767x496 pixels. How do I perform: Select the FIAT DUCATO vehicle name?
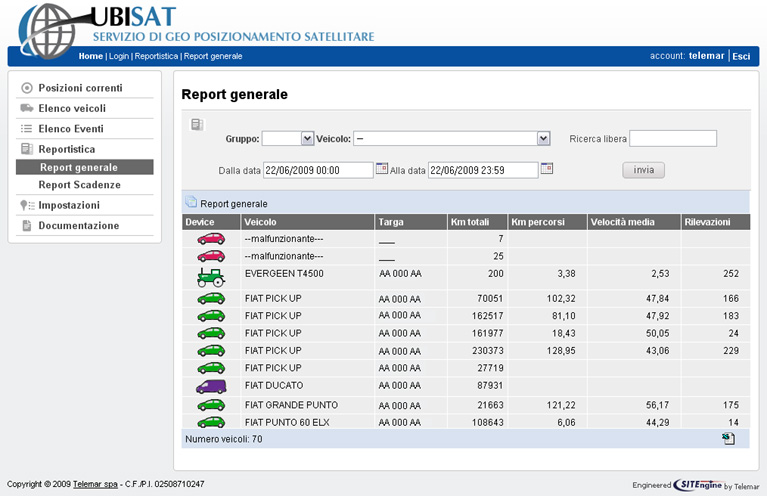(274, 385)
